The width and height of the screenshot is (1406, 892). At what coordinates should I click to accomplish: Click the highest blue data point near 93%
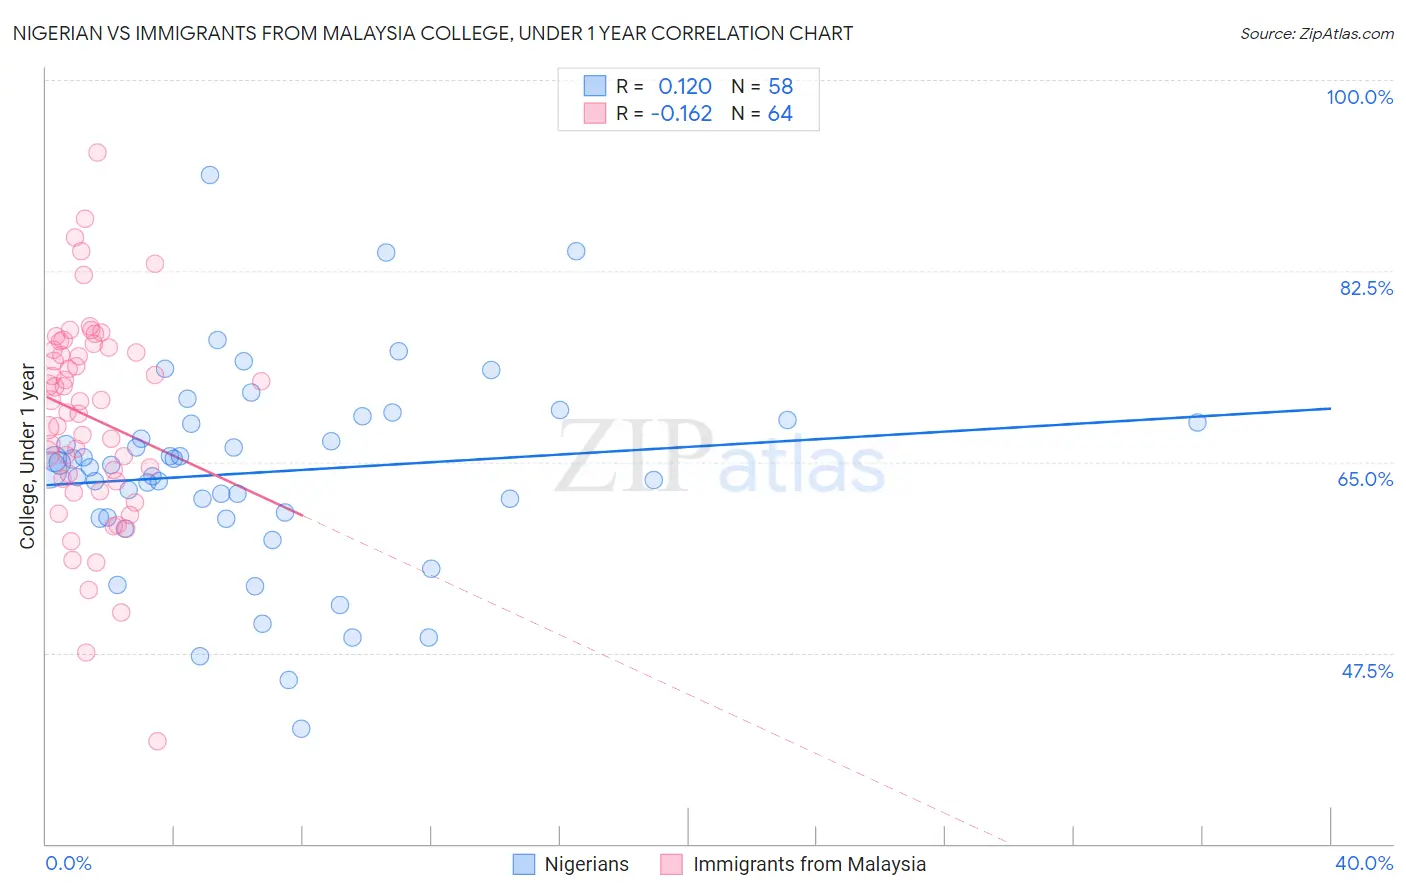coord(210,175)
